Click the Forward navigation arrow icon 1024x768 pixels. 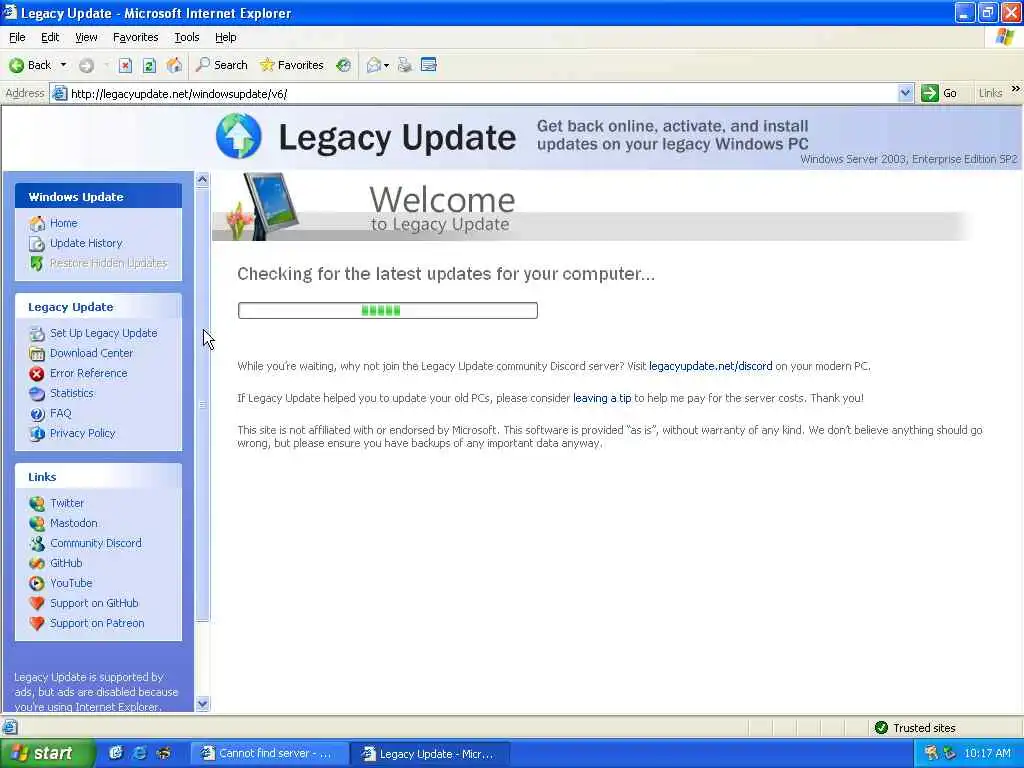tap(86, 65)
